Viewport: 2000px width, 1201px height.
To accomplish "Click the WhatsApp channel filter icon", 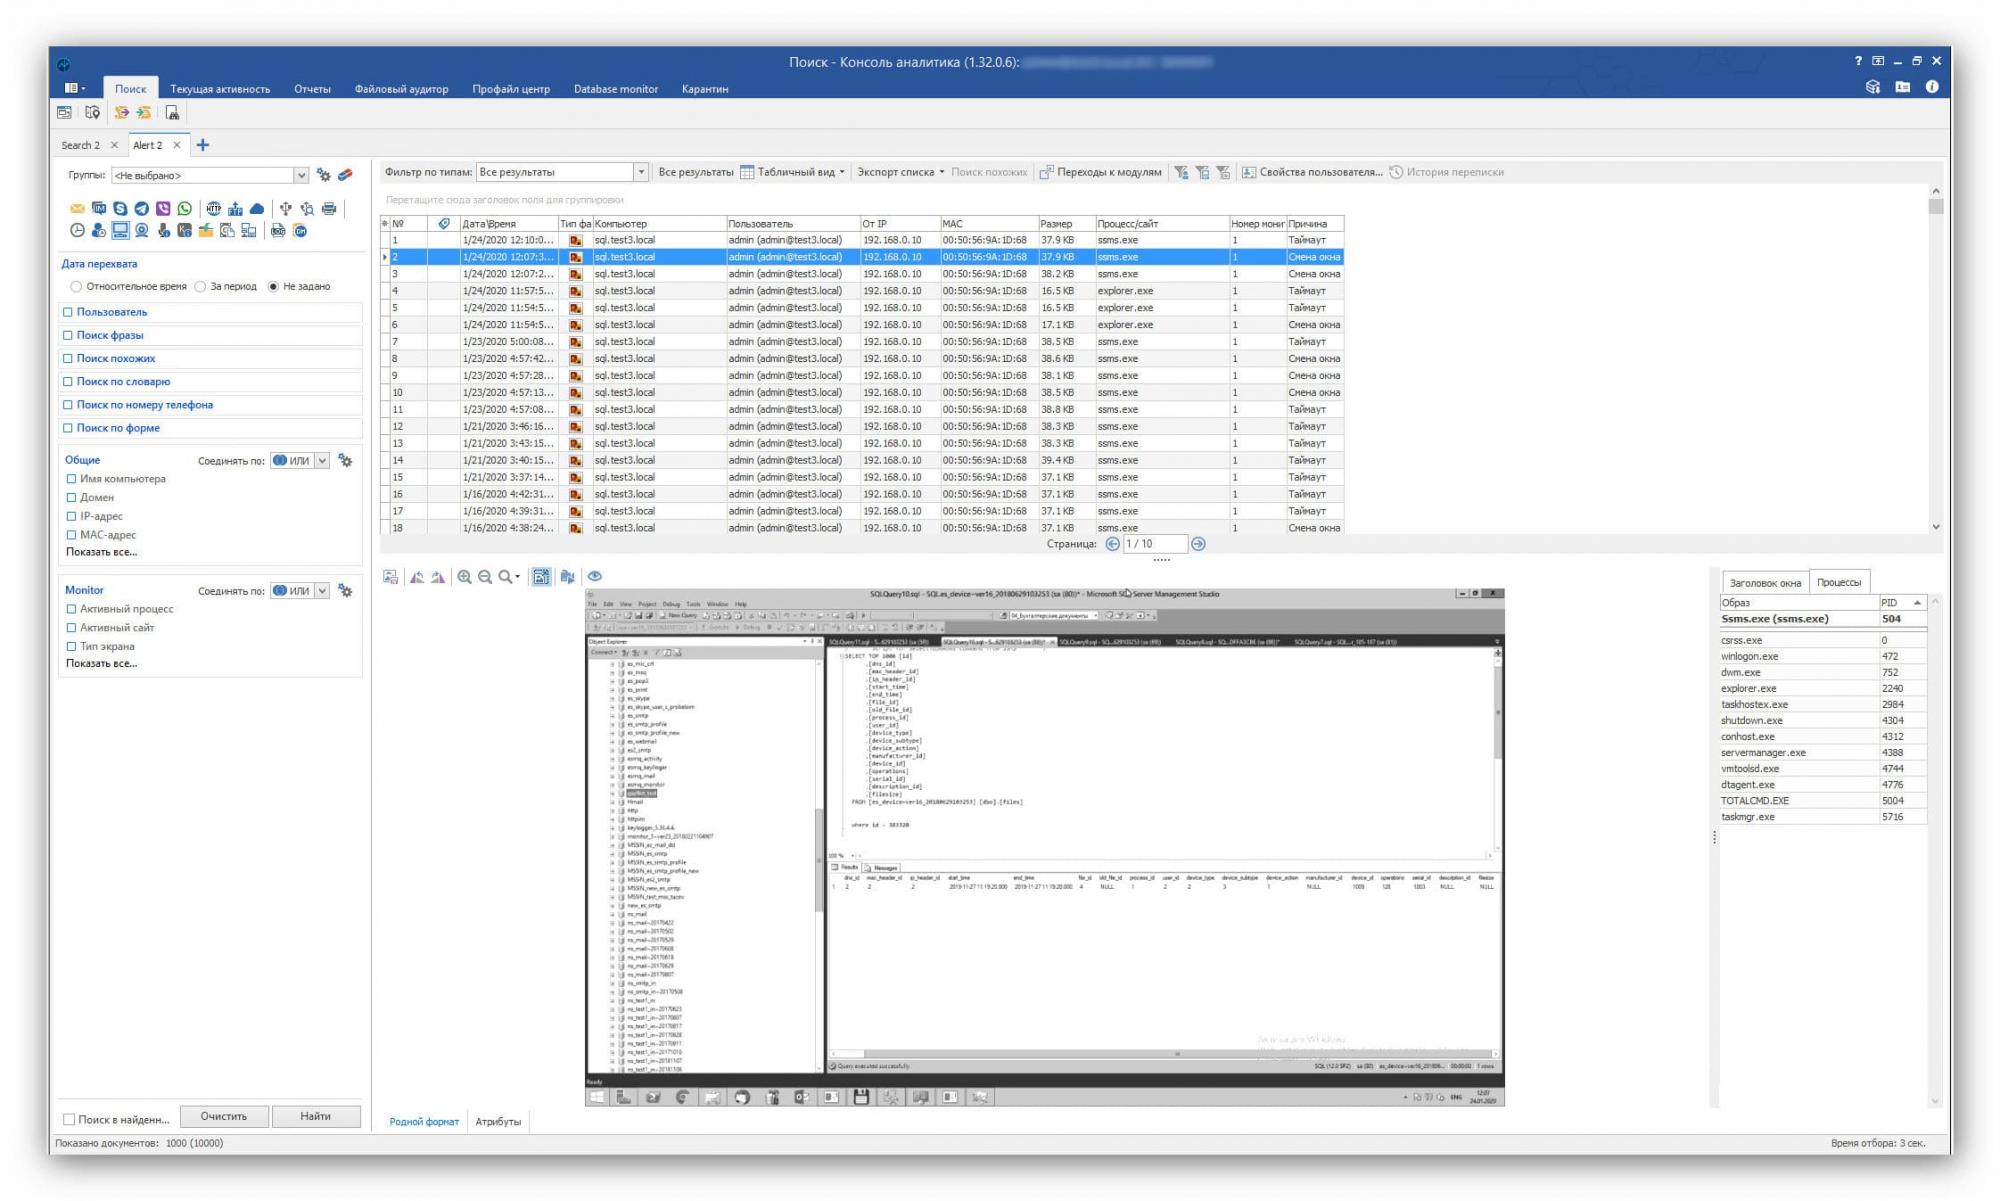I will point(184,209).
